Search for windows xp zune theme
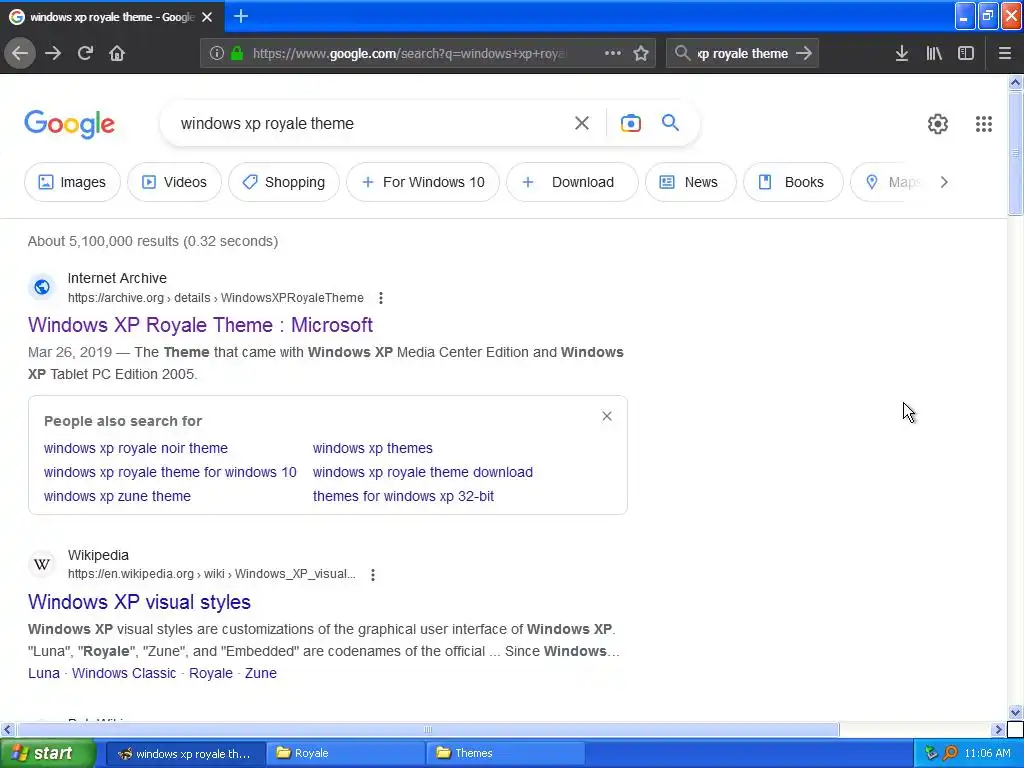 pos(117,496)
